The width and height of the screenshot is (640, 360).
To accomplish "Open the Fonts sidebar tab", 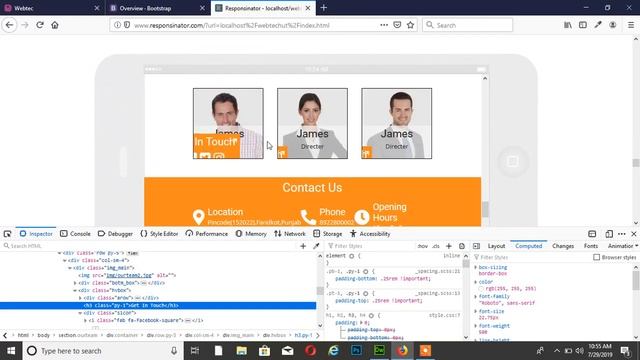I will (x=591, y=246).
